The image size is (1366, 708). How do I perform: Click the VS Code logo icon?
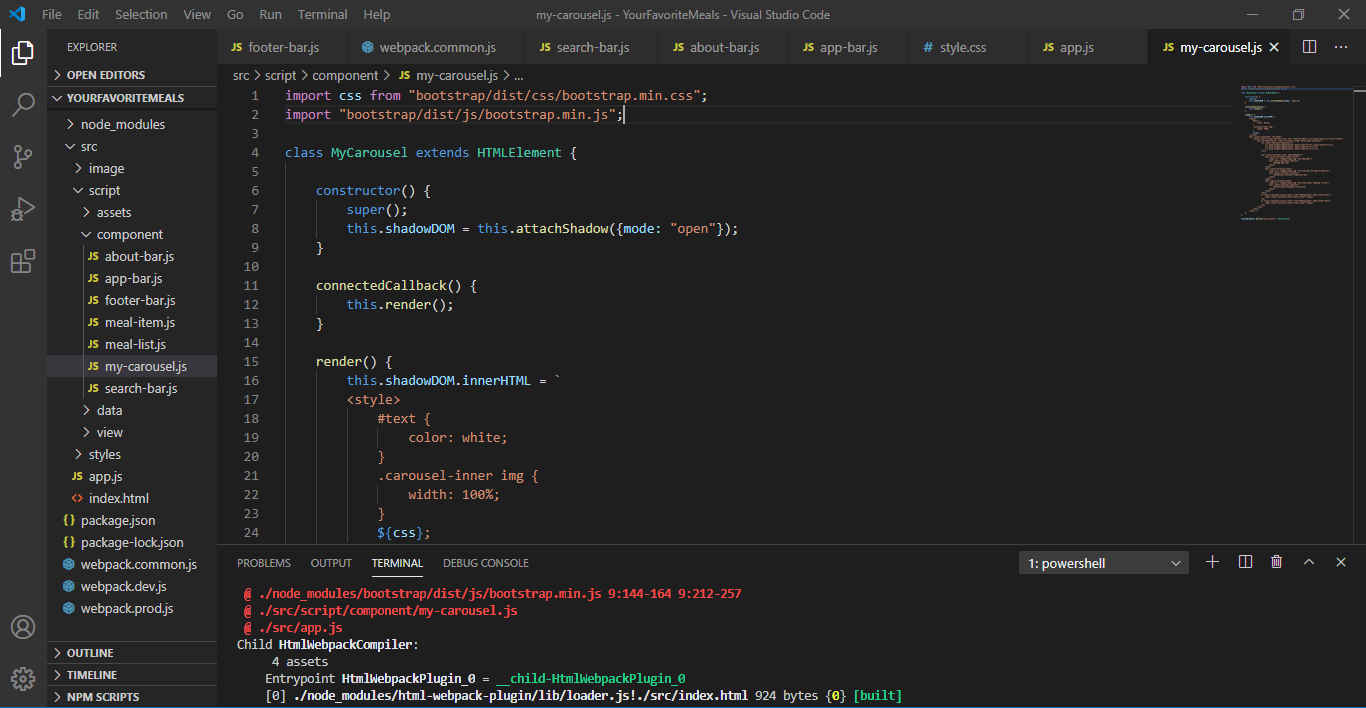16,14
